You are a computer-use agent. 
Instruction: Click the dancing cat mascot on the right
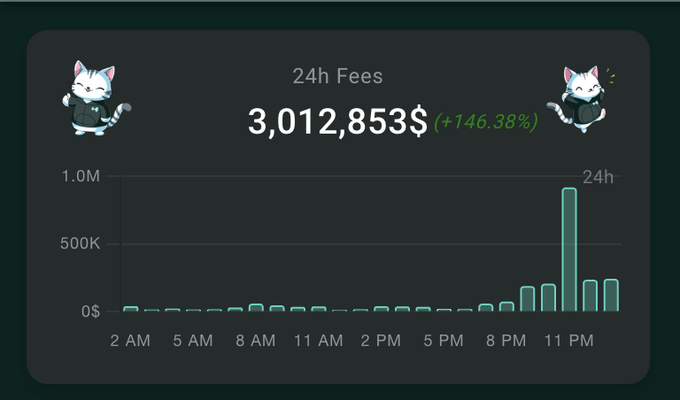click(x=581, y=99)
